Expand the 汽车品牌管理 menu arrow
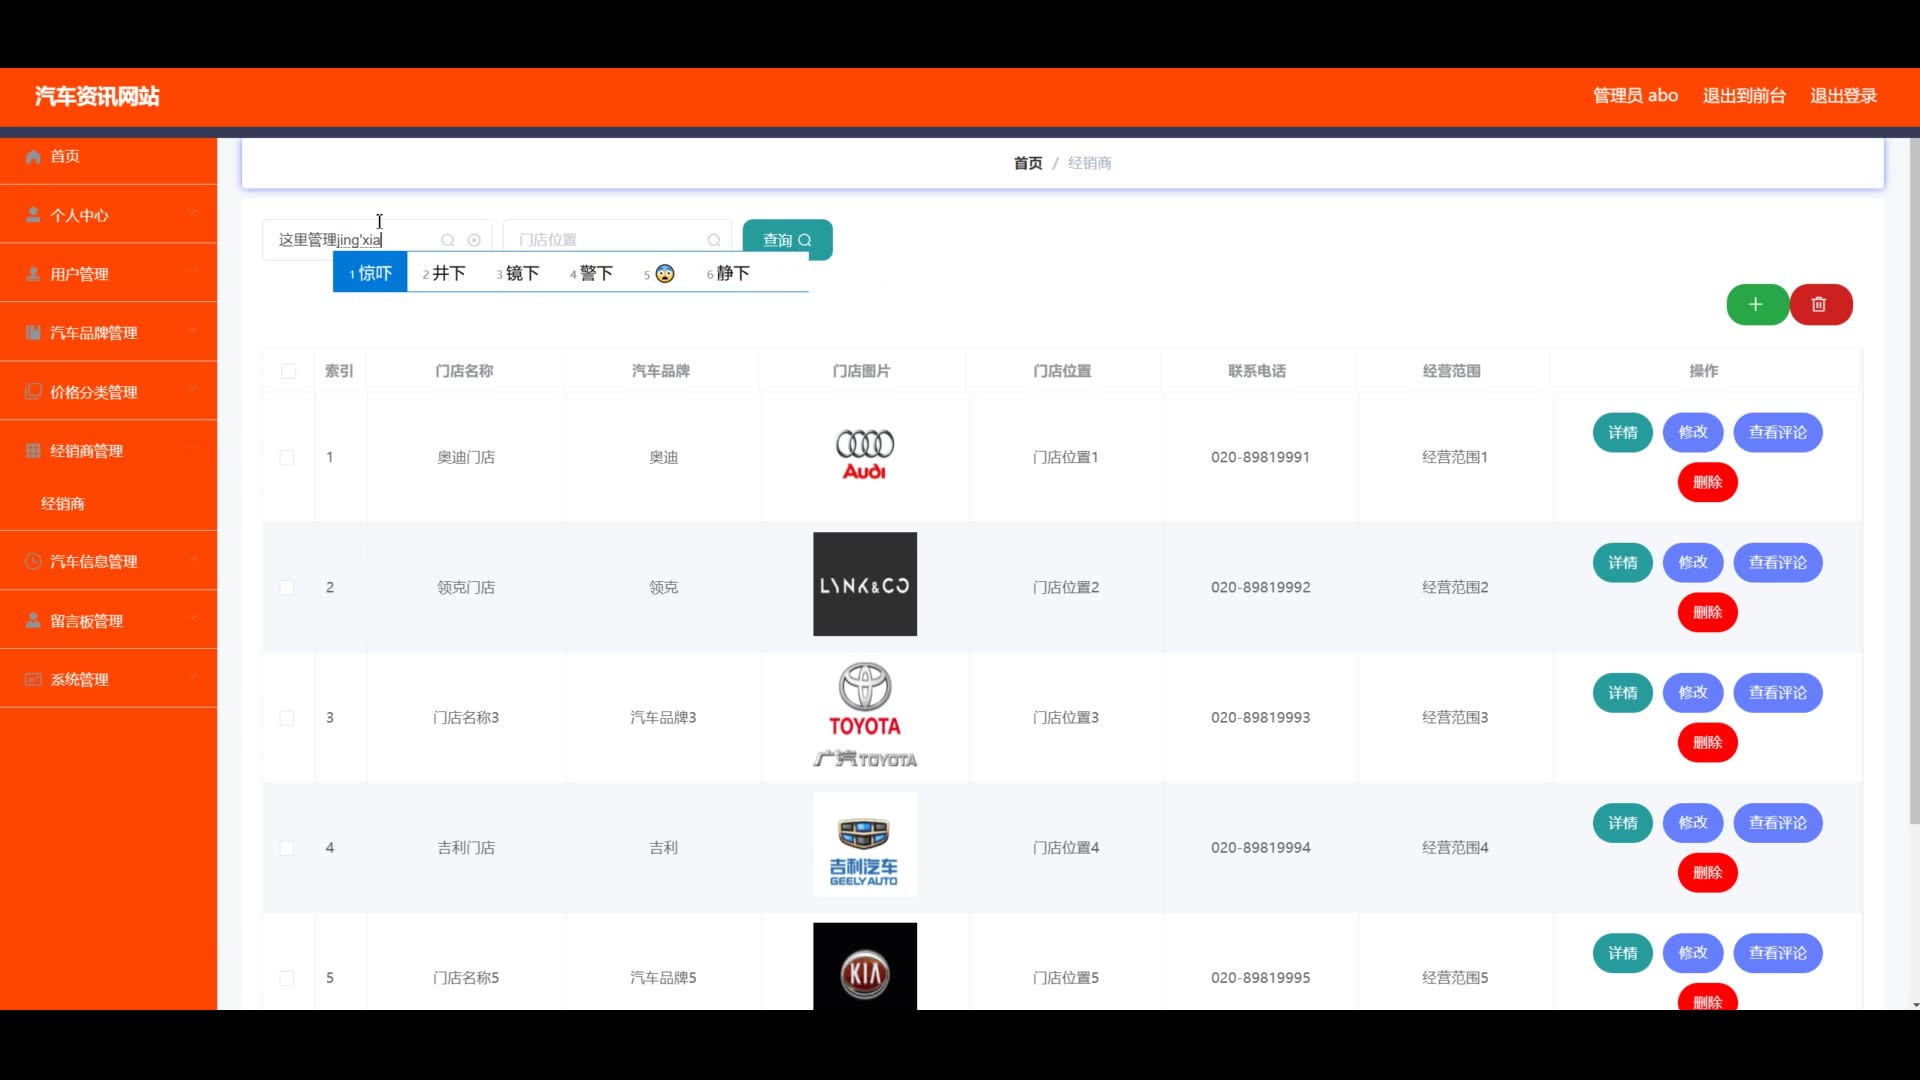The width and height of the screenshot is (1920, 1080). pos(193,331)
